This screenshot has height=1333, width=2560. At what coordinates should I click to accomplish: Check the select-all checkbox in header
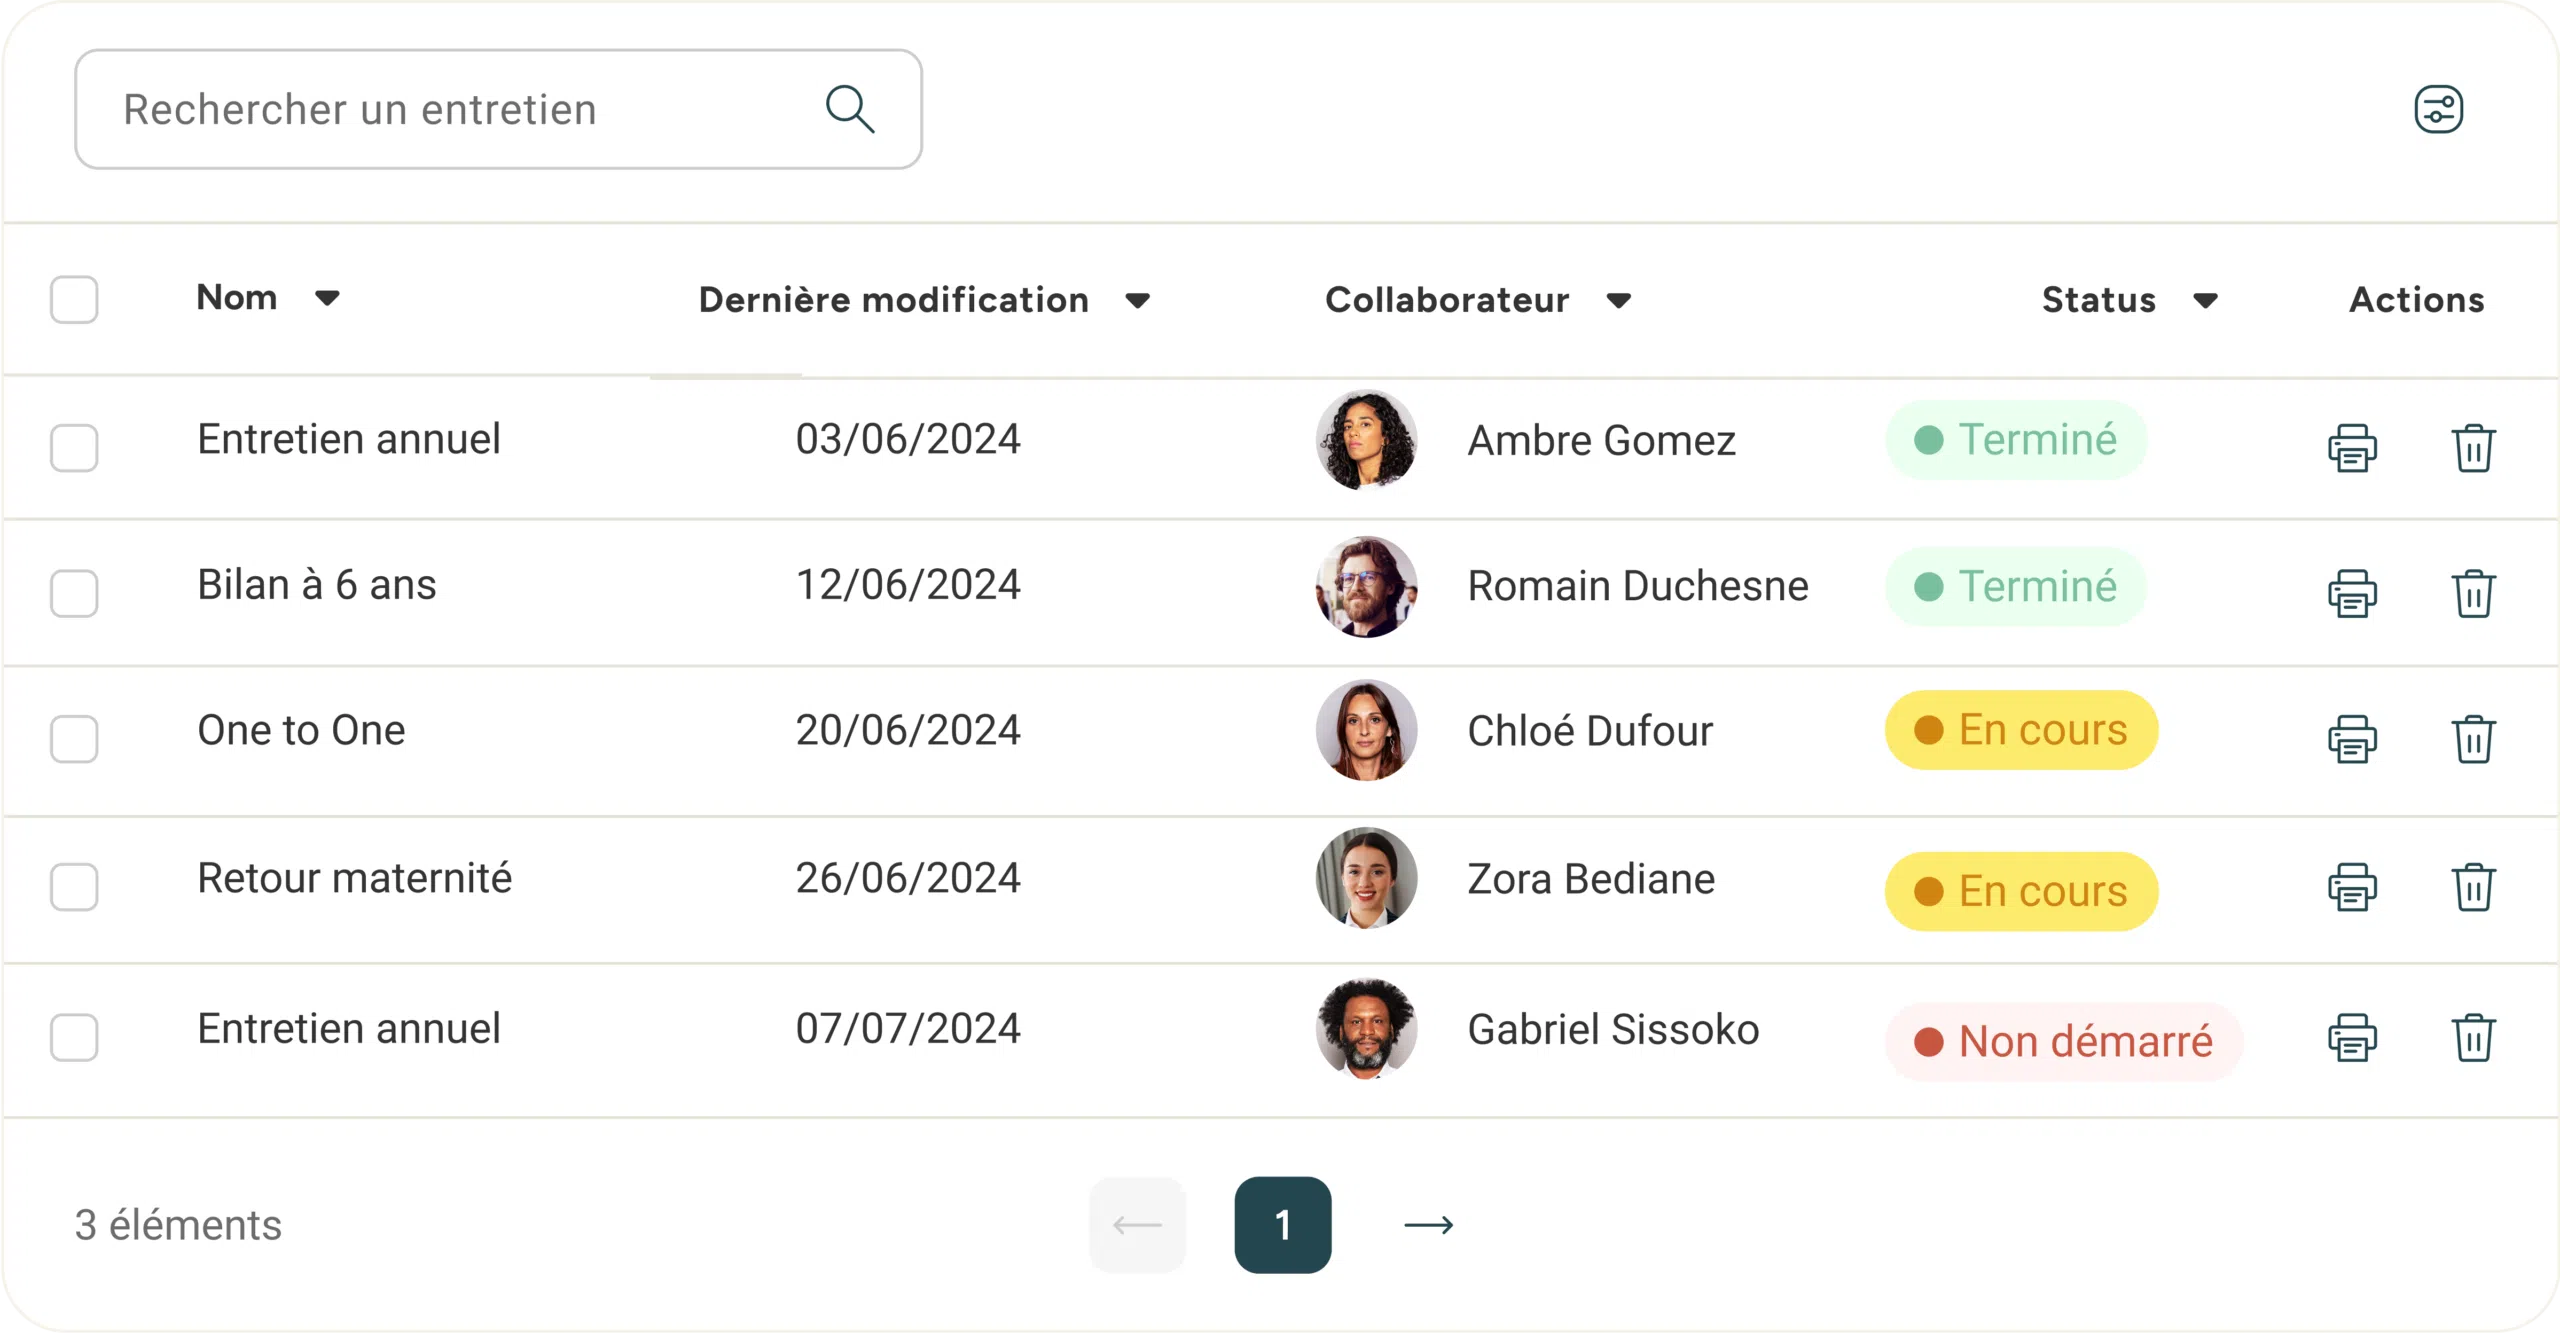tap(74, 300)
